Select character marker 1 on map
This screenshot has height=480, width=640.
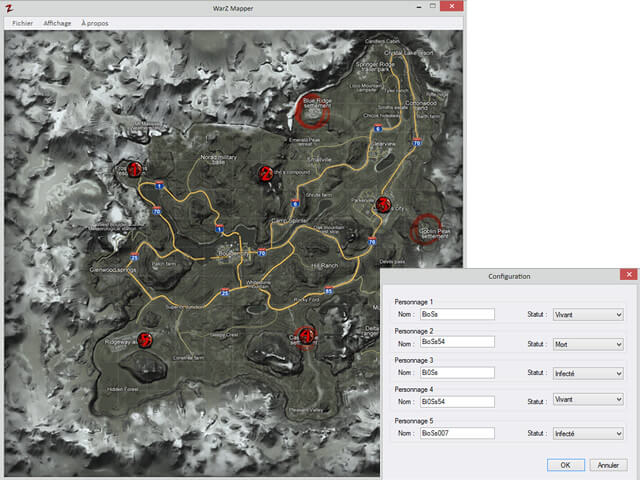click(134, 169)
